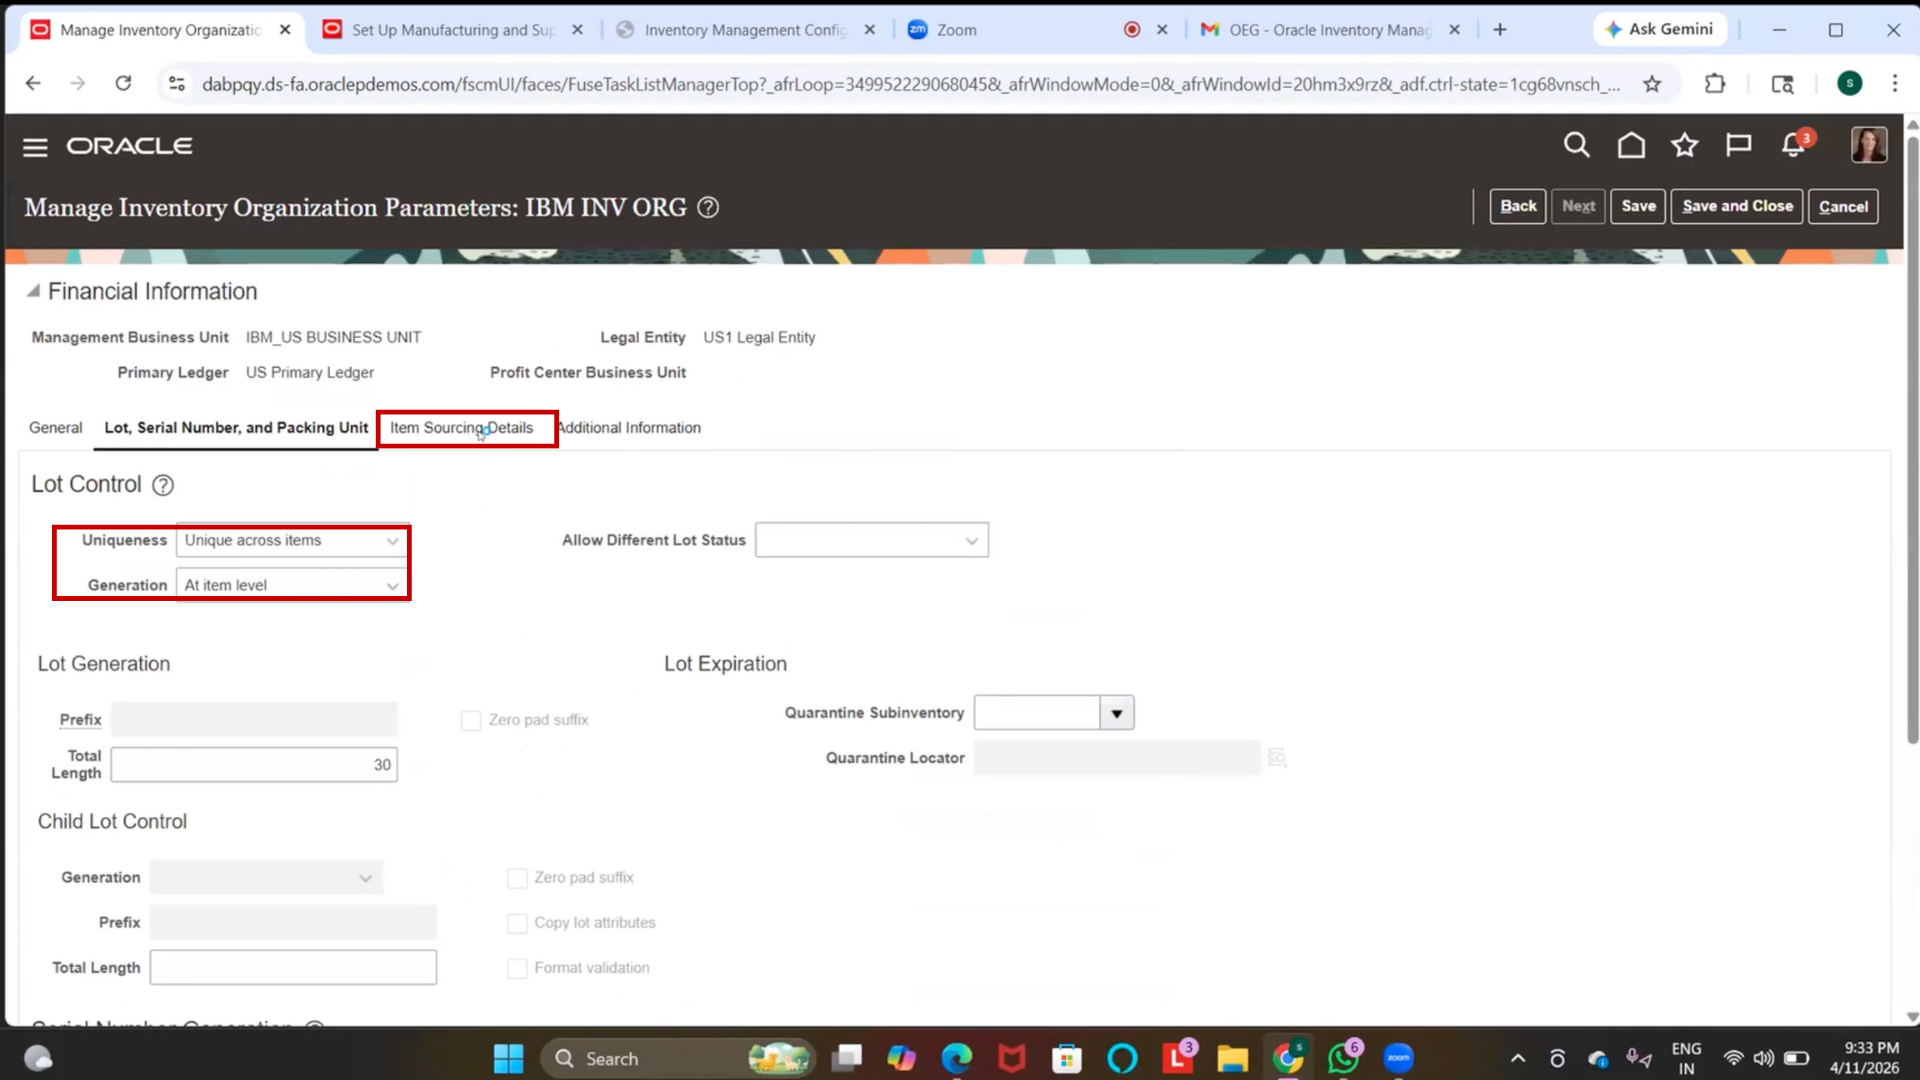Click the Cancel button
This screenshot has height=1080, width=1920.
point(1843,206)
